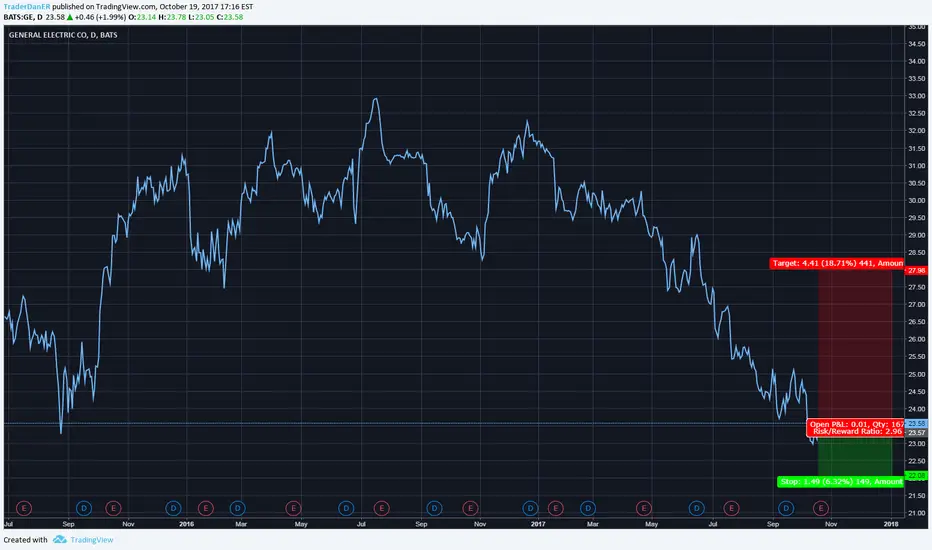932x550 pixels.
Task: Click the 'GENERAL ELECTRIC CO, D, BATS' chart title
Action: coord(63,35)
